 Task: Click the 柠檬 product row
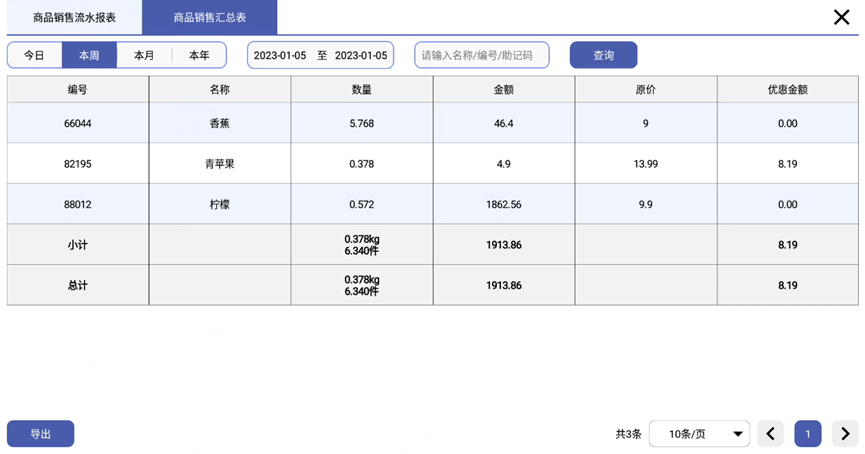(220, 204)
